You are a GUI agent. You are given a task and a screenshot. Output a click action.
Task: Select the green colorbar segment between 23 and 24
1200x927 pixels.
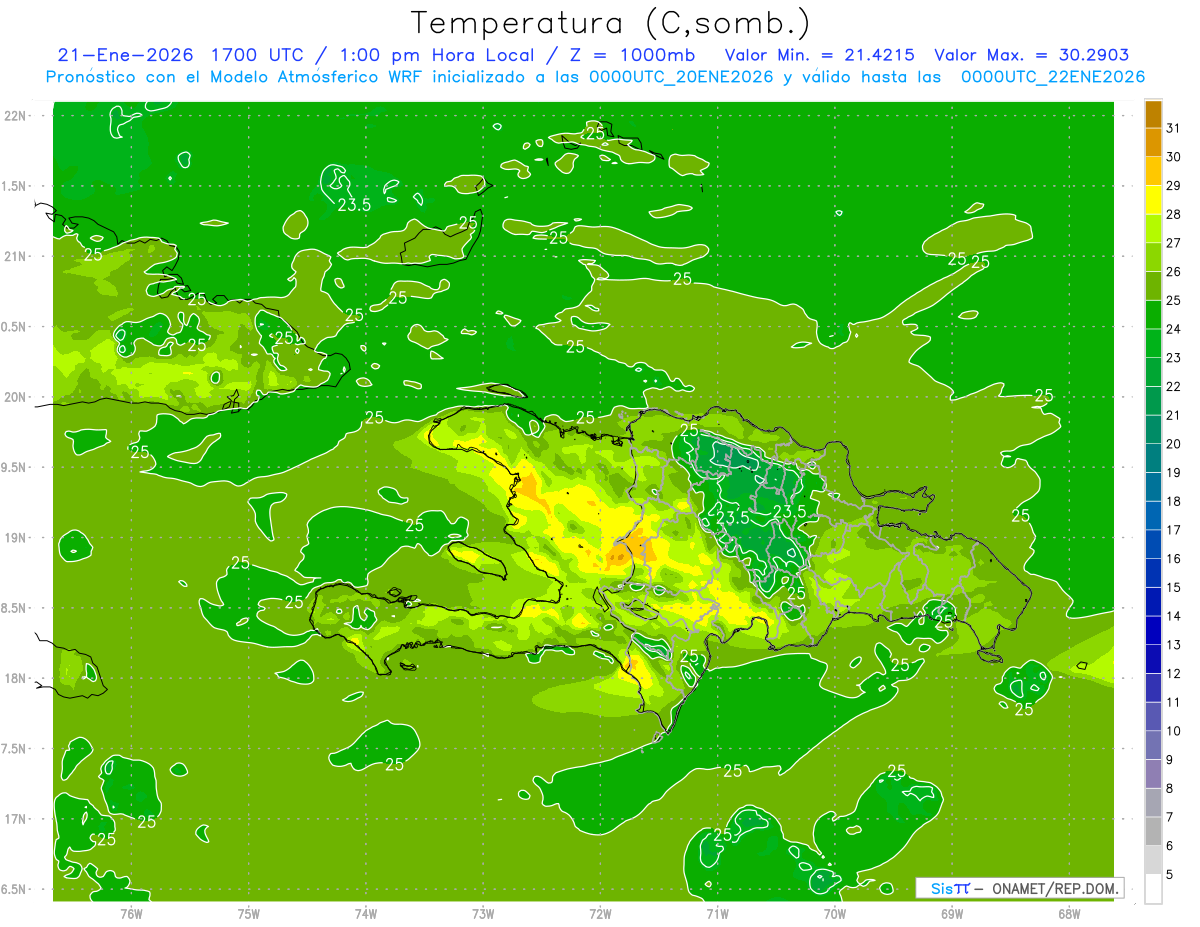pyautogui.click(x=1153, y=343)
